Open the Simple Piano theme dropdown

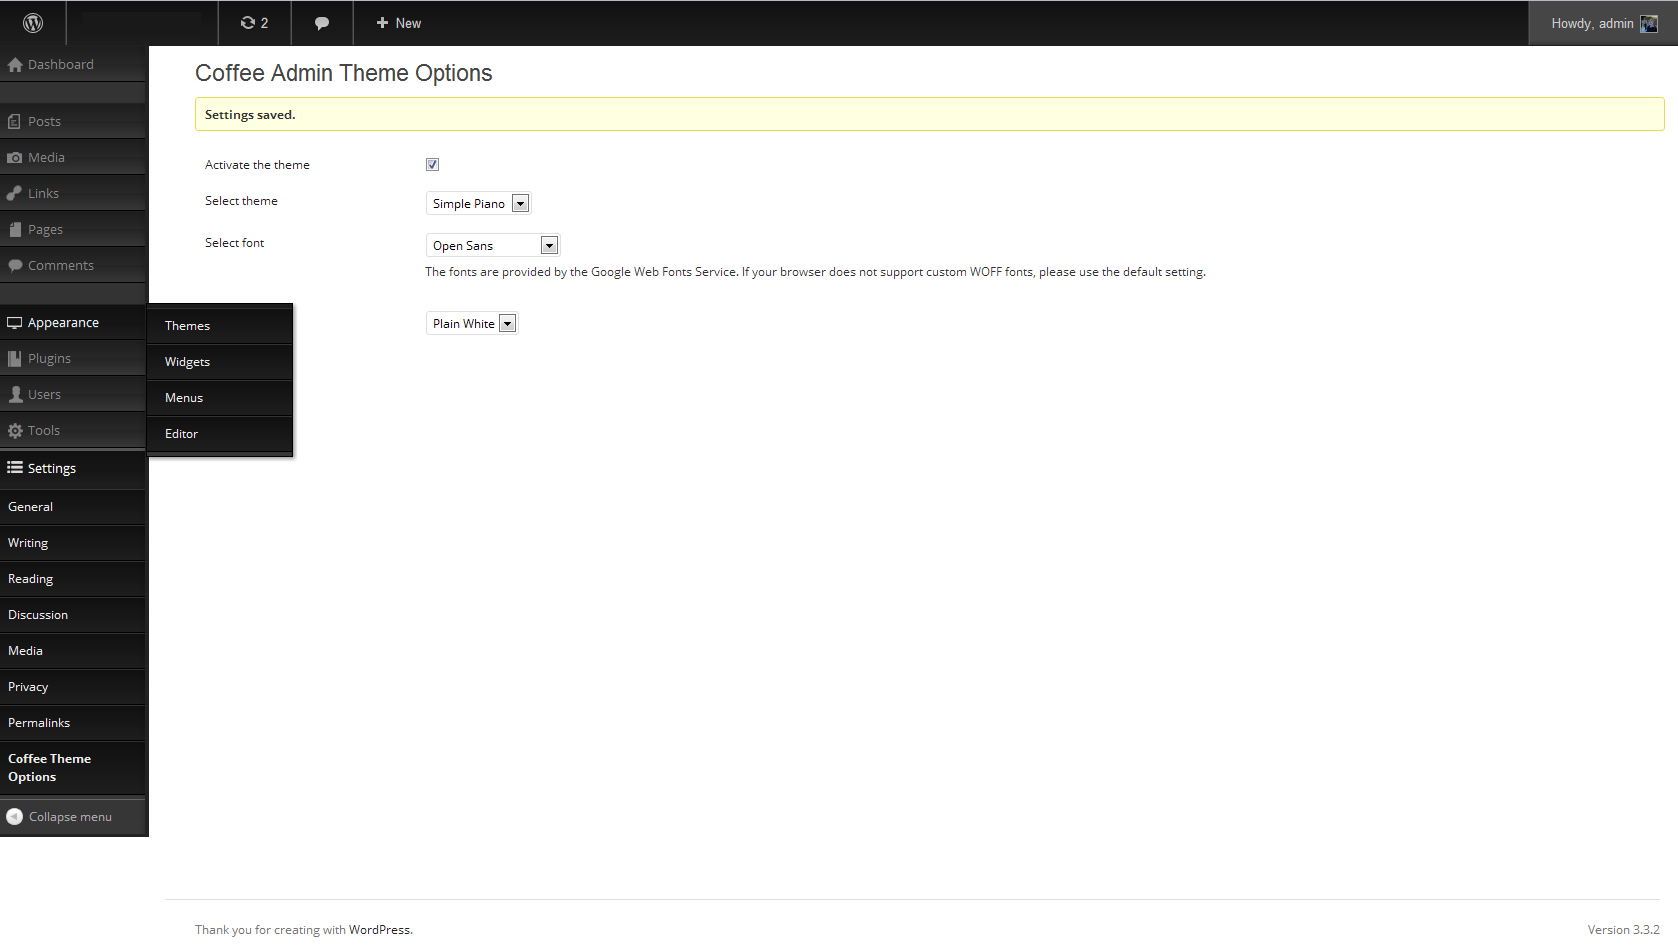[x=478, y=204]
